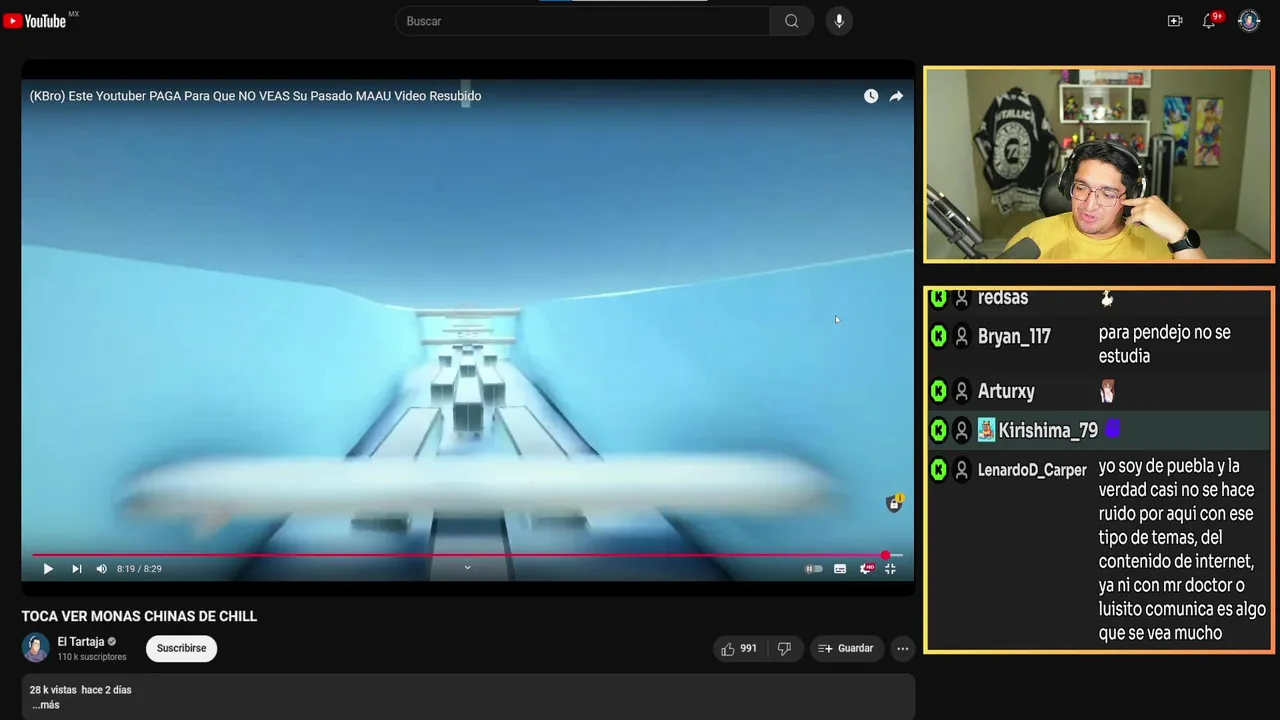Click the 8:19 / 8:29 time display

click(139, 569)
